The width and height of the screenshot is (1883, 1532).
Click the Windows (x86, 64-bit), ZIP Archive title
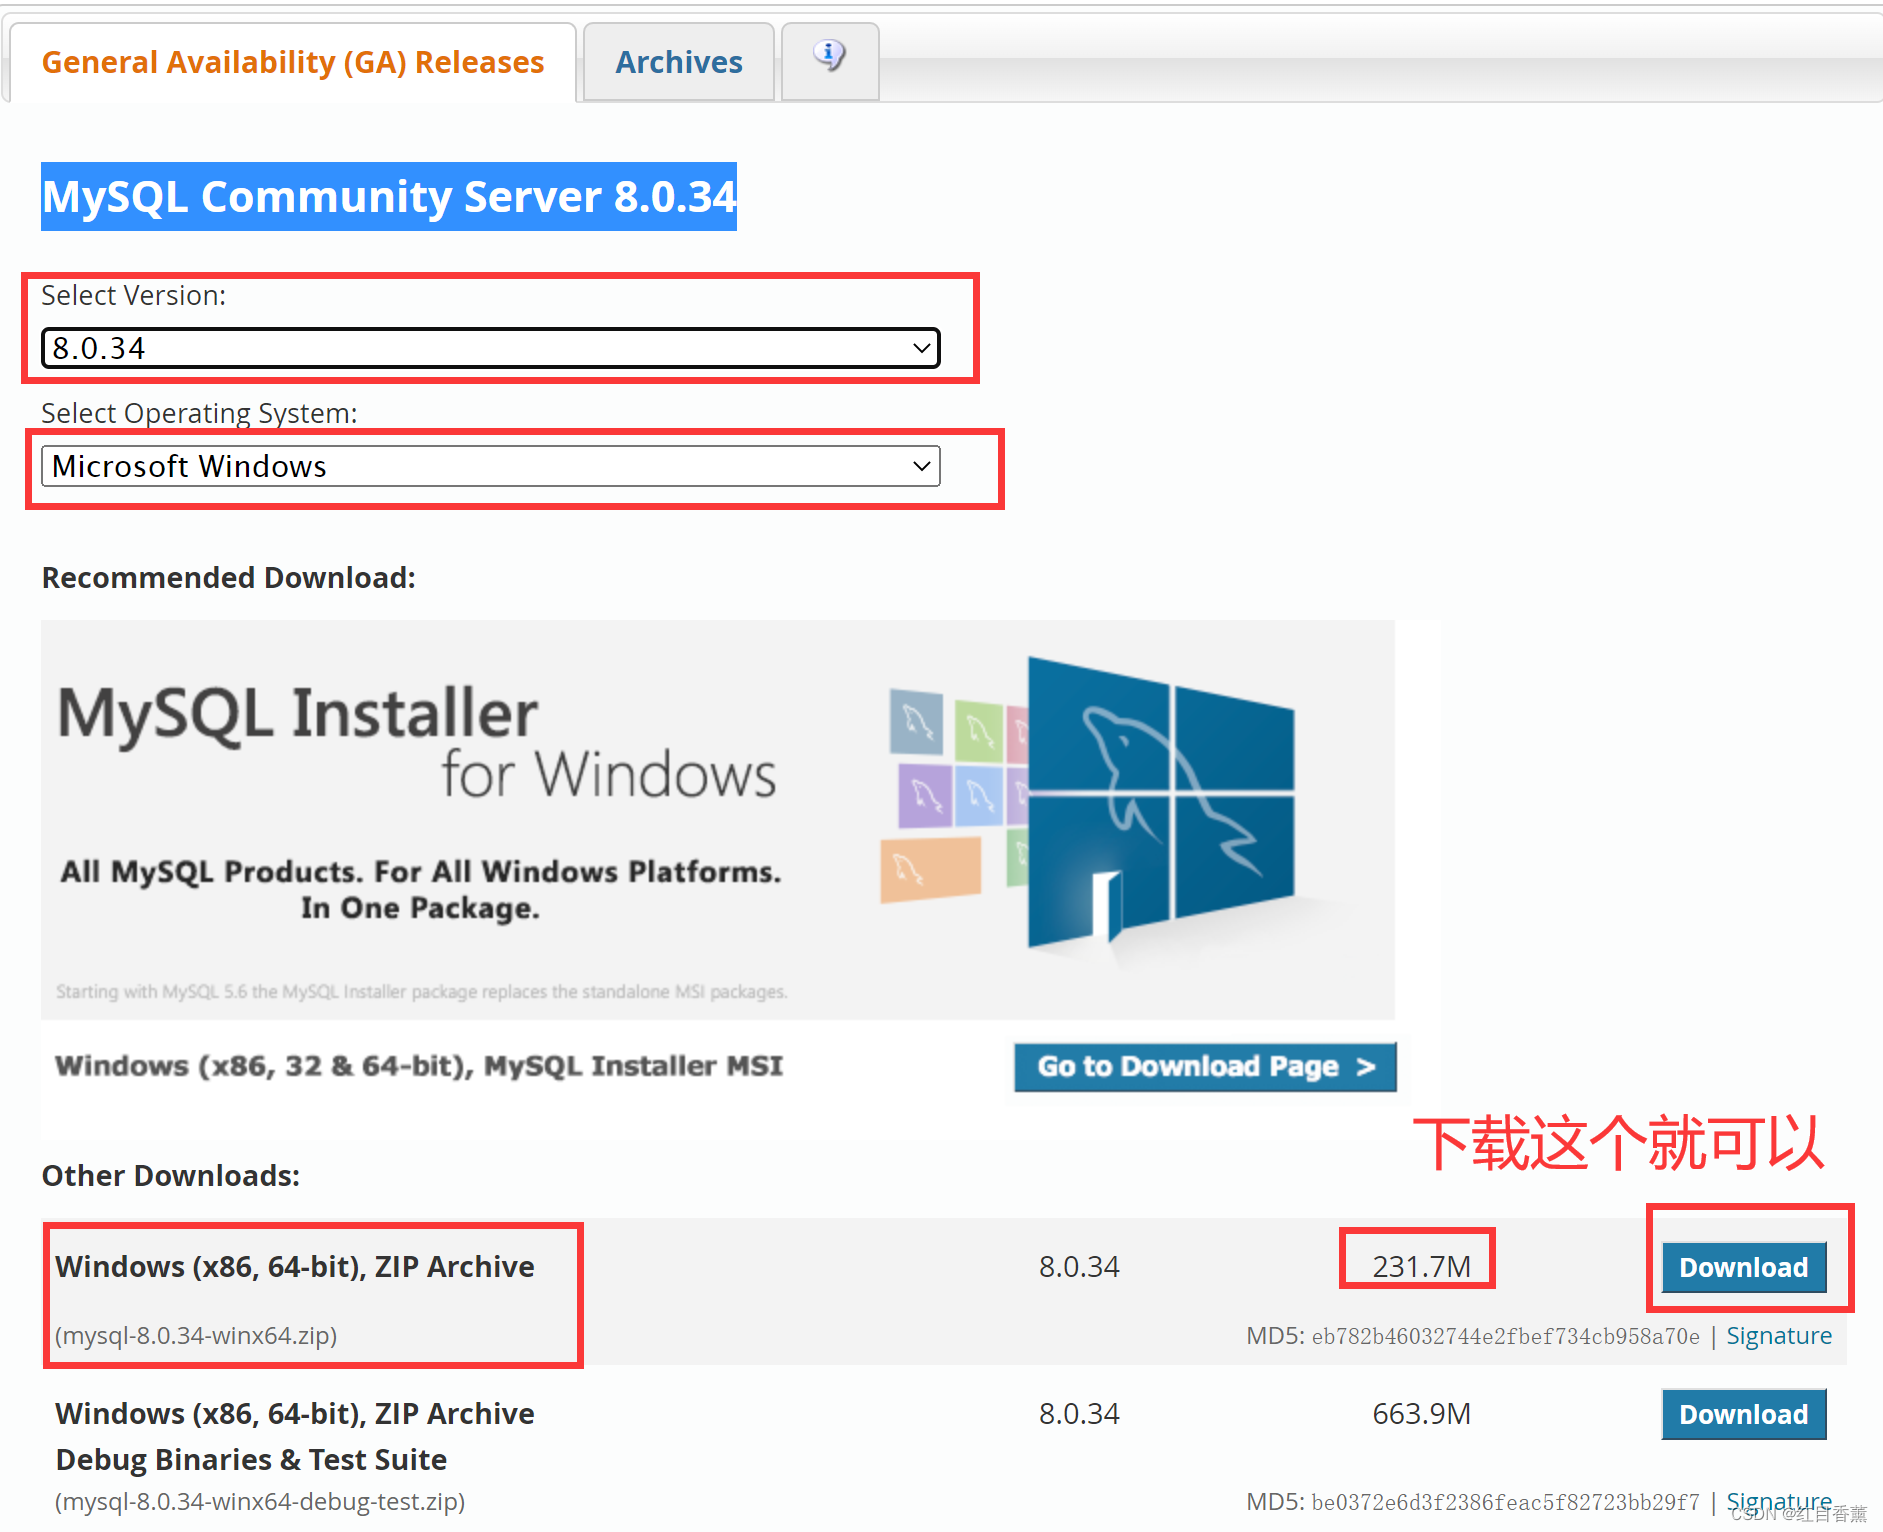pos(295,1267)
